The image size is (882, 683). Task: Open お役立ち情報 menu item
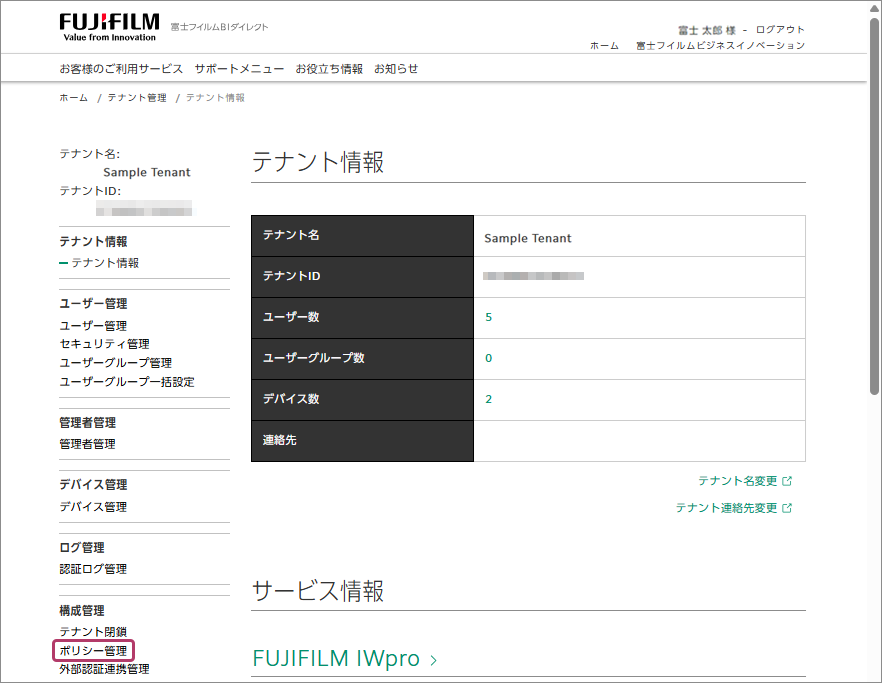(329, 69)
